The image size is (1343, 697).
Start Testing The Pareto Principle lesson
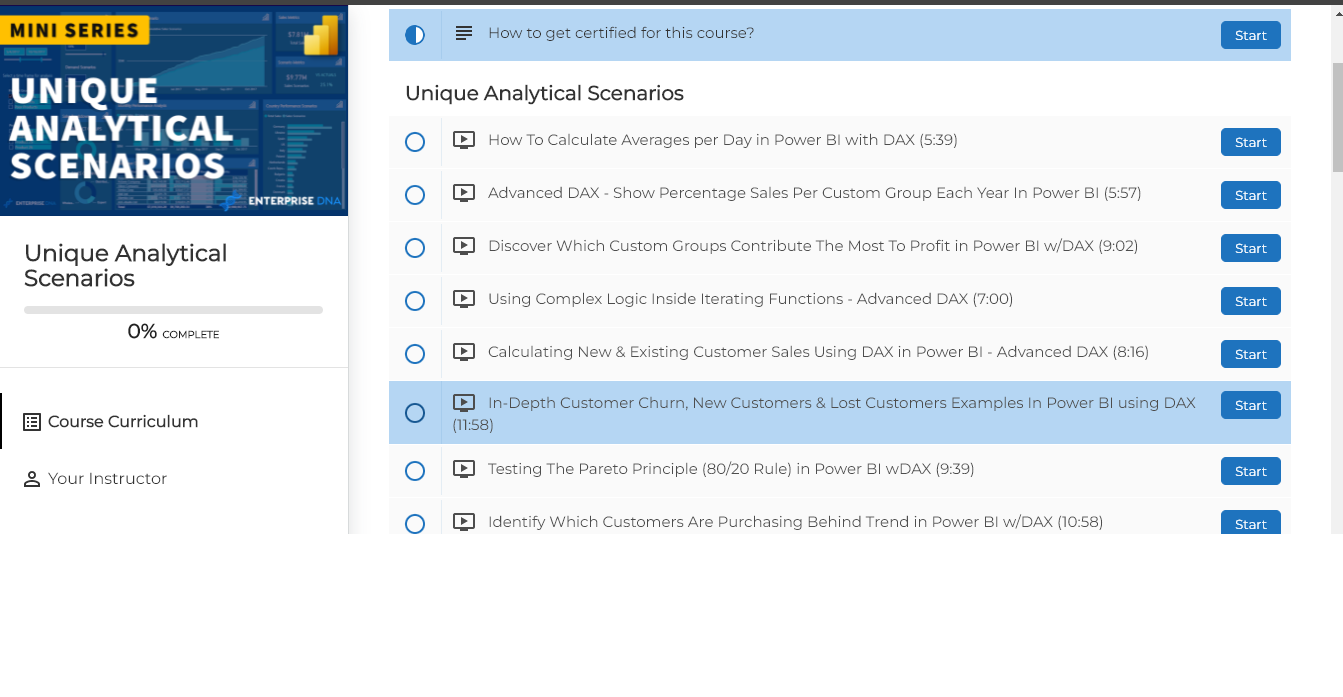(1250, 471)
